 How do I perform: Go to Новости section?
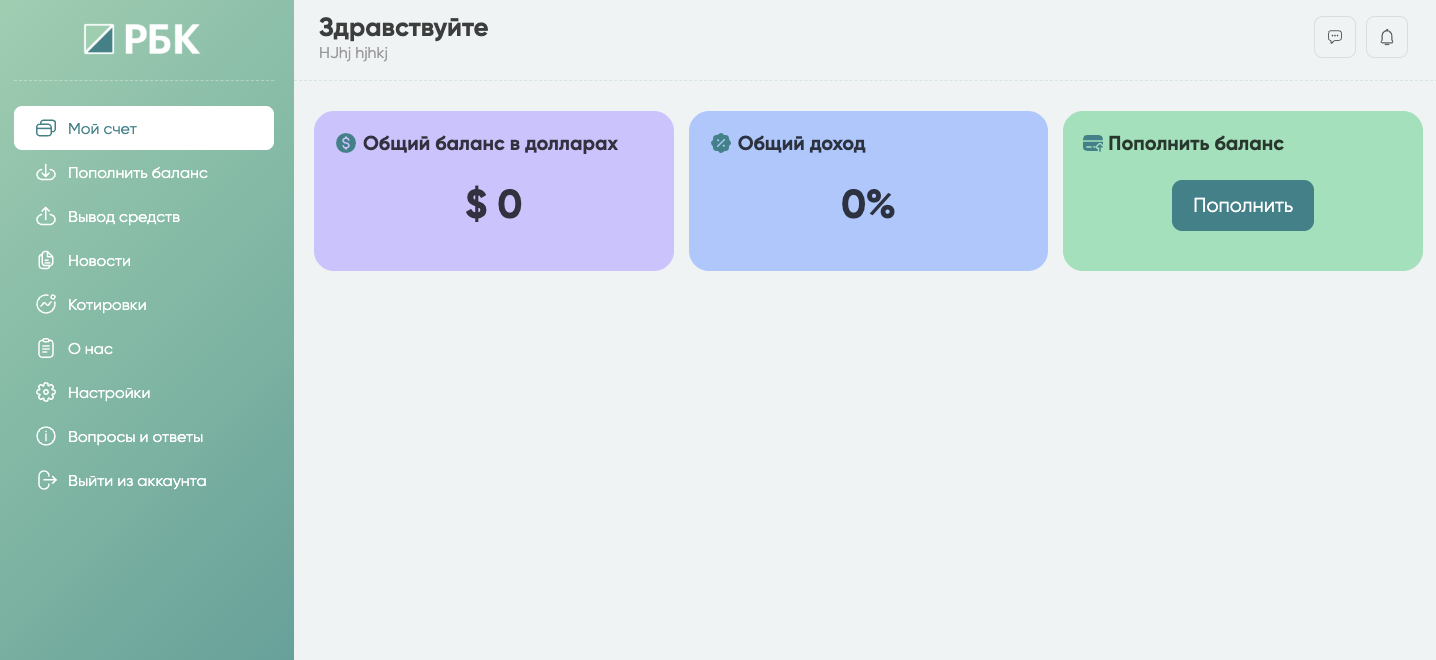click(99, 261)
